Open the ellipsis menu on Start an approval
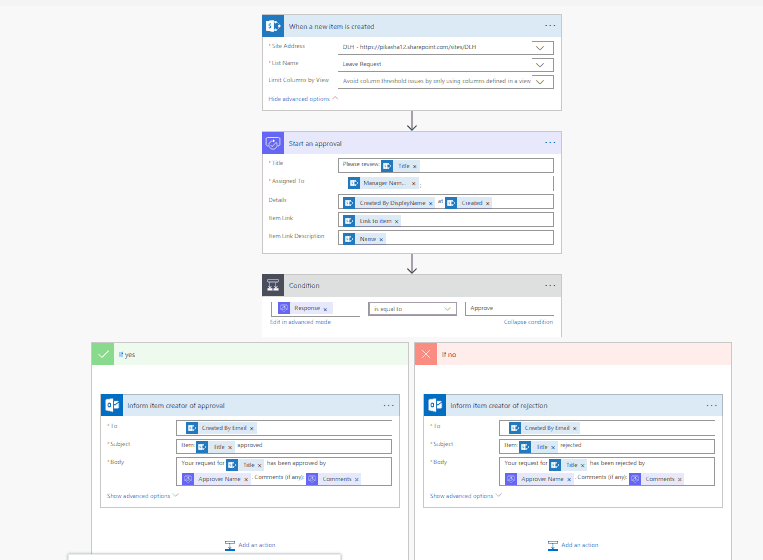The width and height of the screenshot is (763, 560). 550,143
